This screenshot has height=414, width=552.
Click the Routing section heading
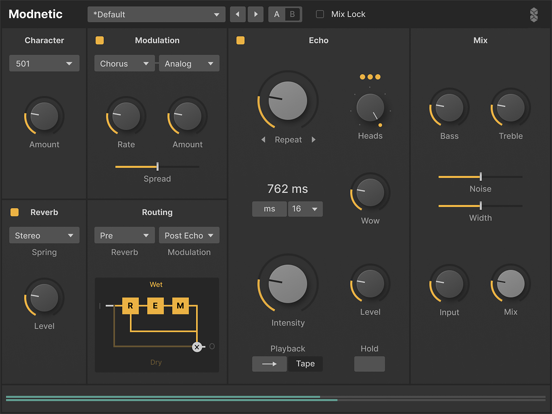157,212
